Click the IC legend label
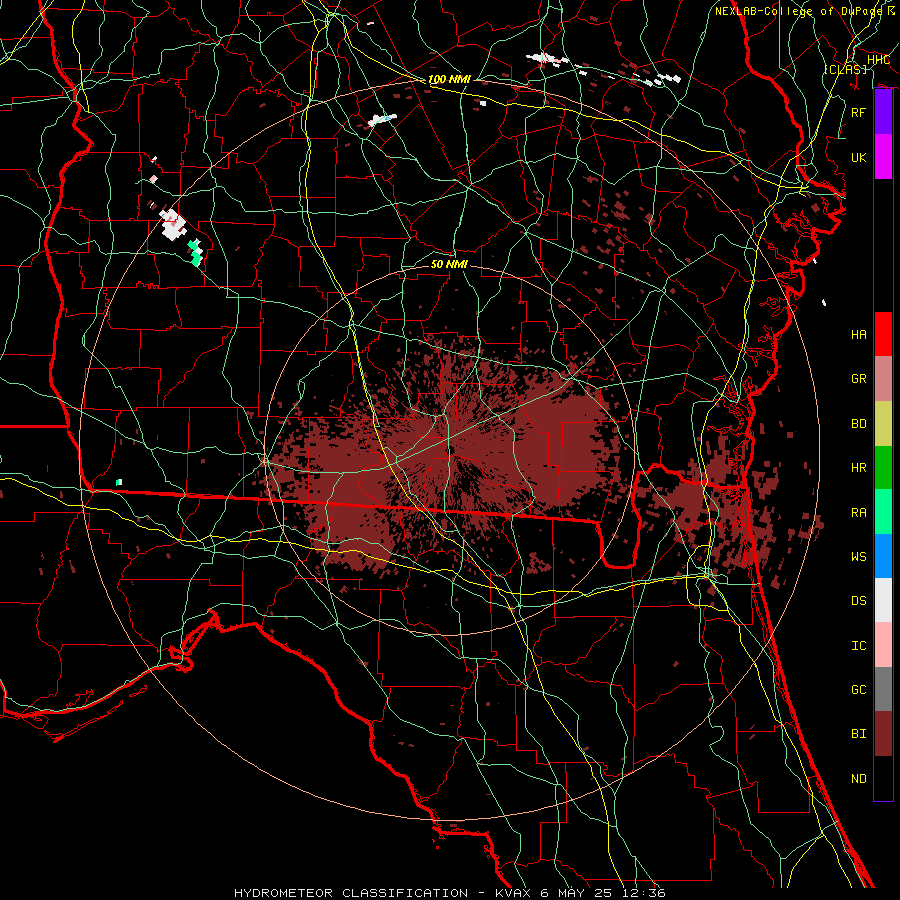This screenshot has height=900, width=900. coord(858,646)
